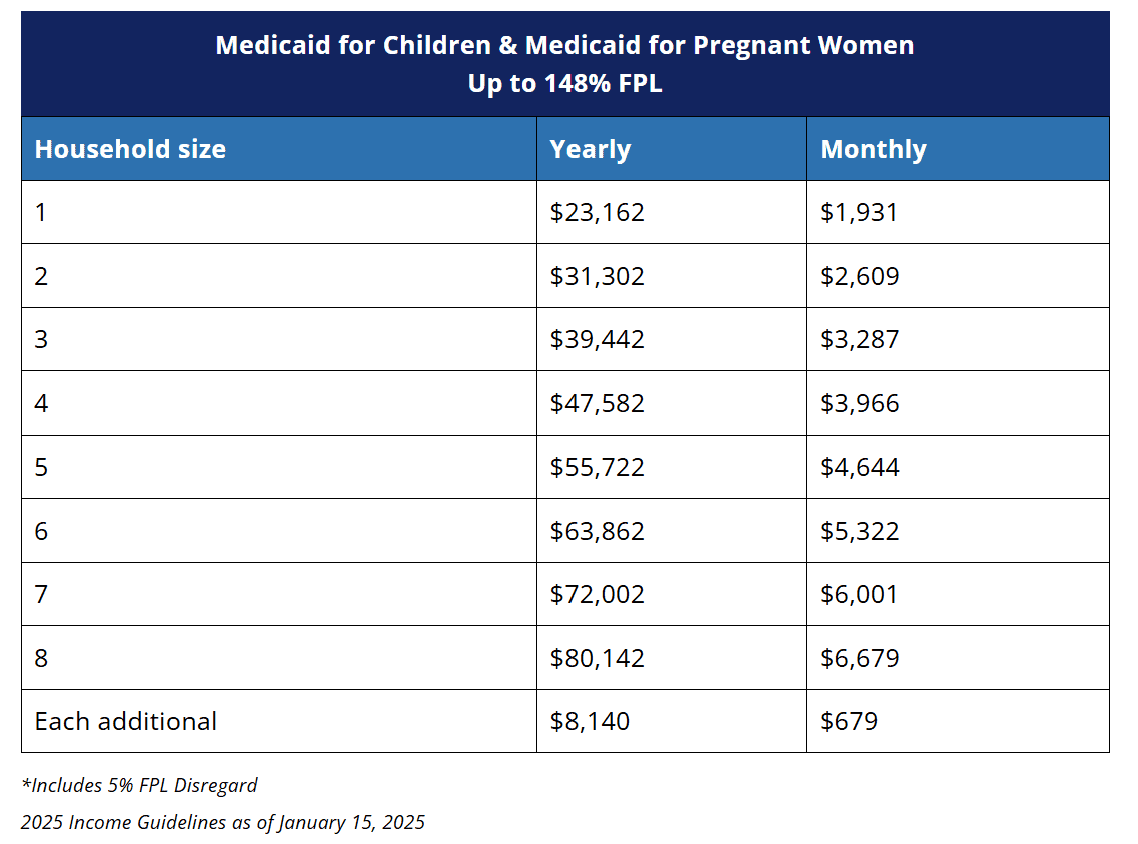Click the $4,644 monthly cell
Screen dimensions: 1138x844
coord(859,467)
